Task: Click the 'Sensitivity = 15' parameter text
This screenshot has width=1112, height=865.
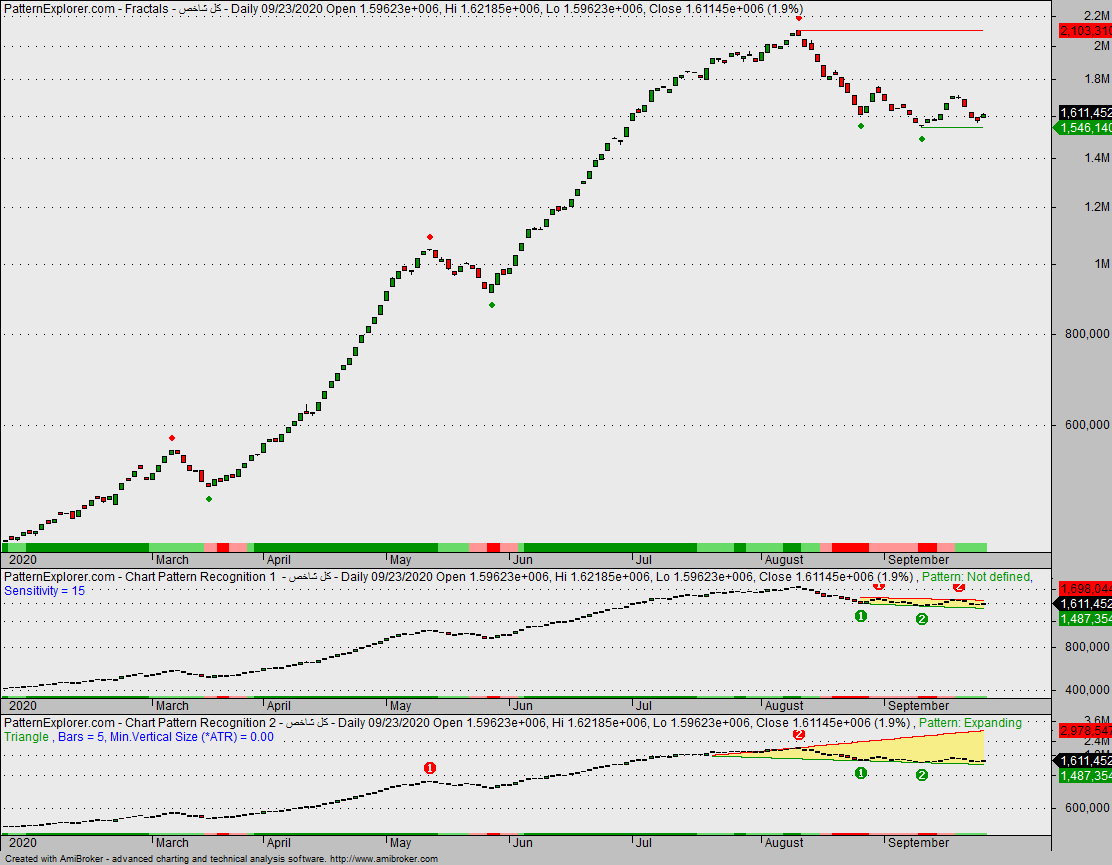Action: coord(45,591)
